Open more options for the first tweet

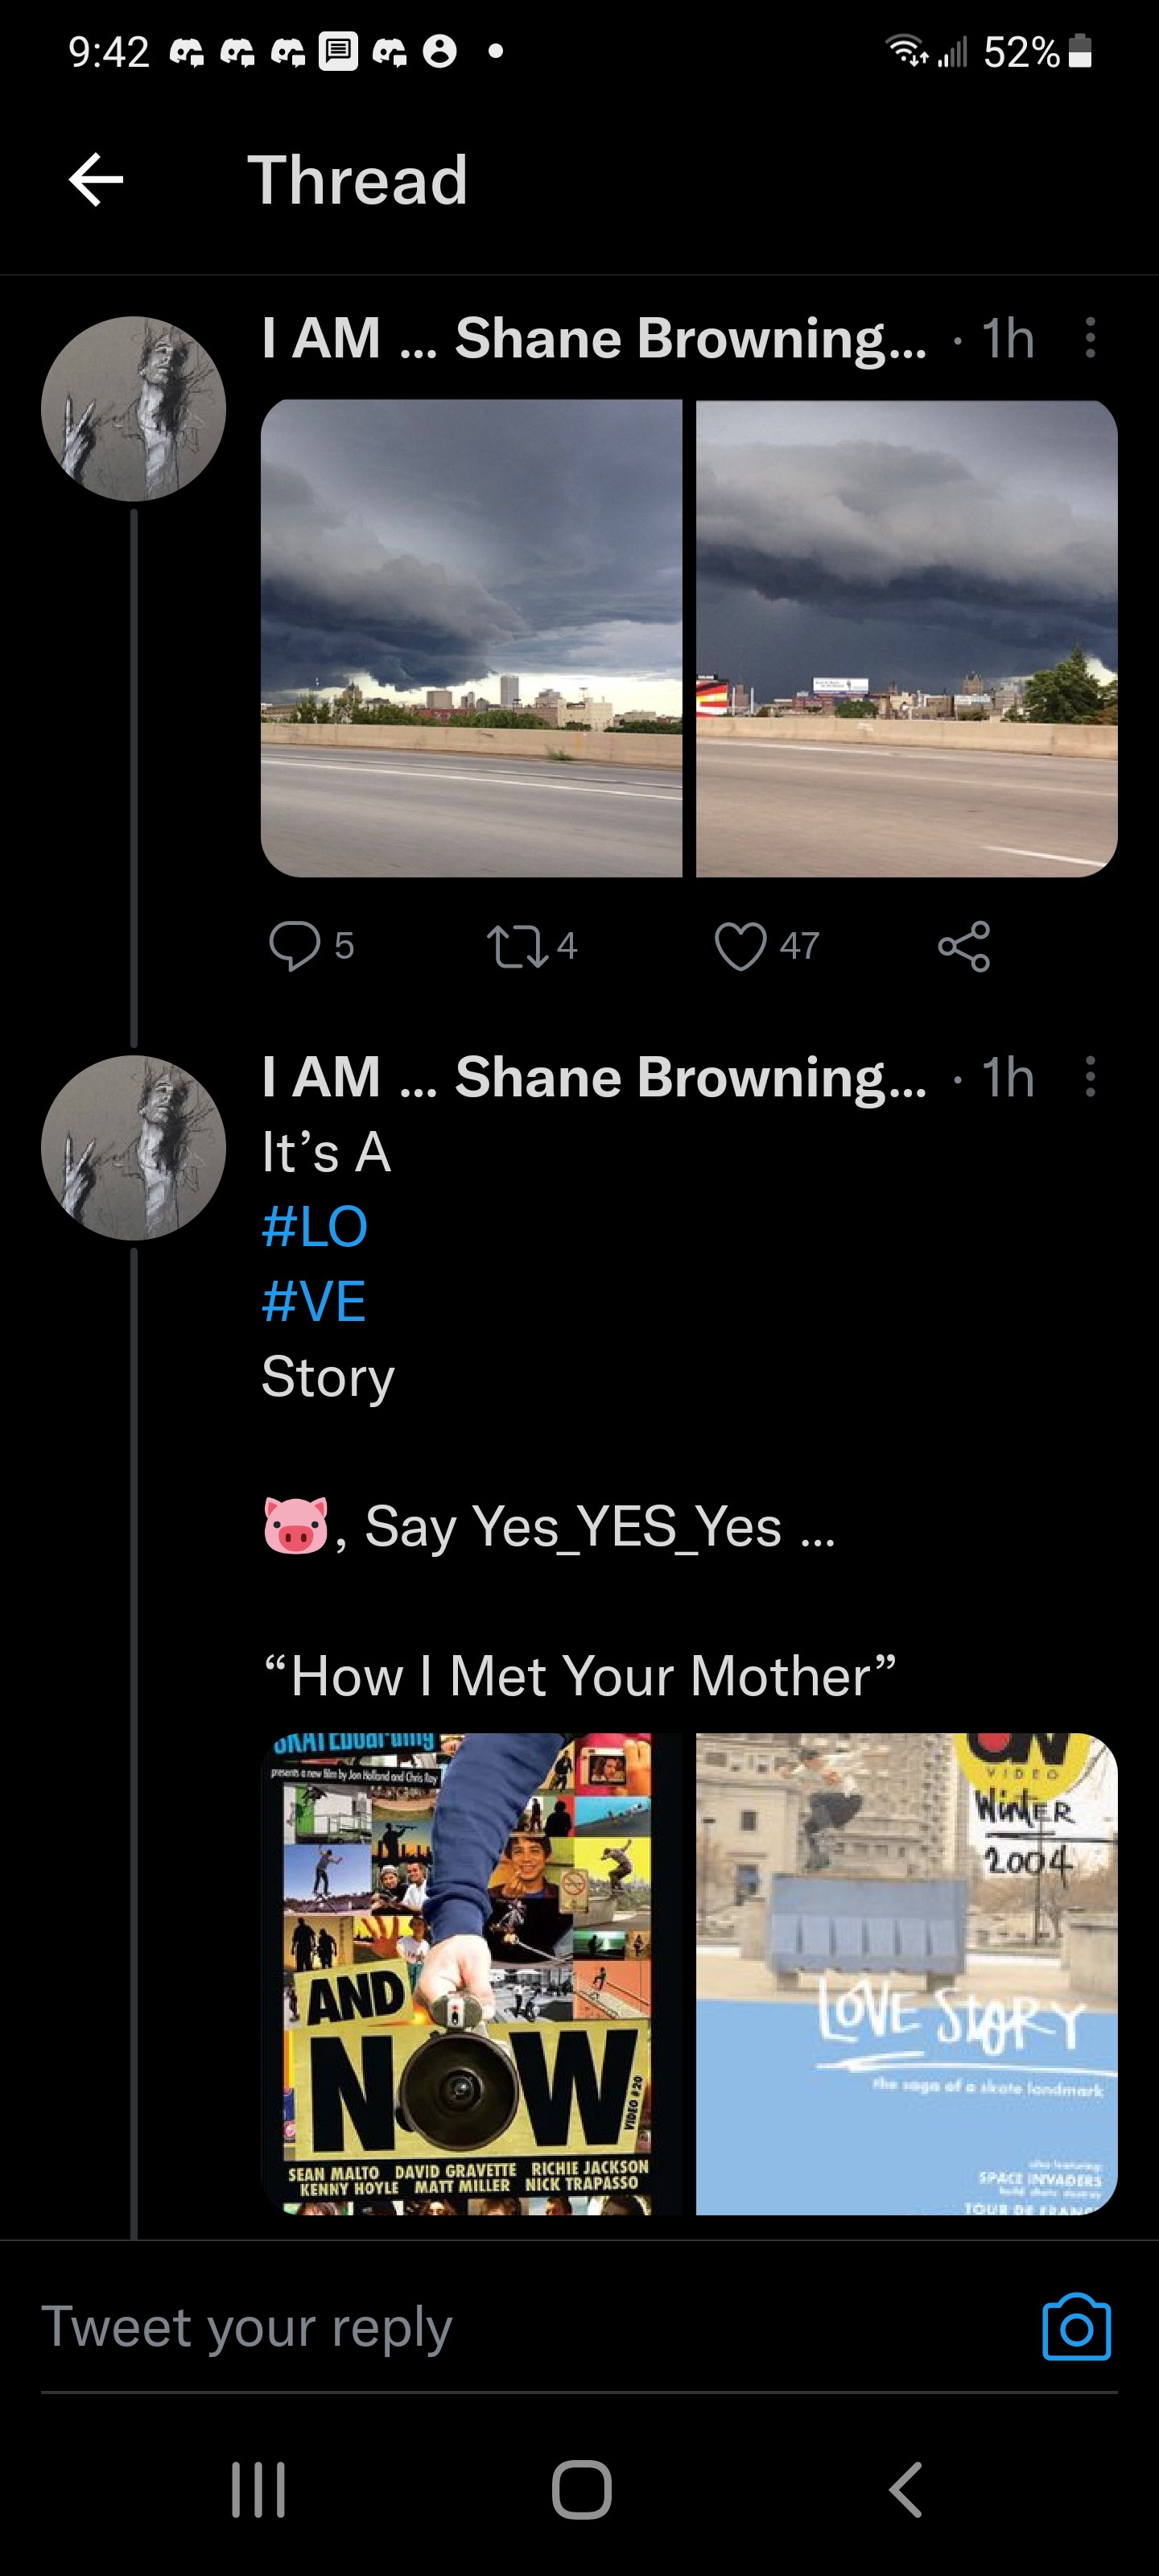[1090, 338]
